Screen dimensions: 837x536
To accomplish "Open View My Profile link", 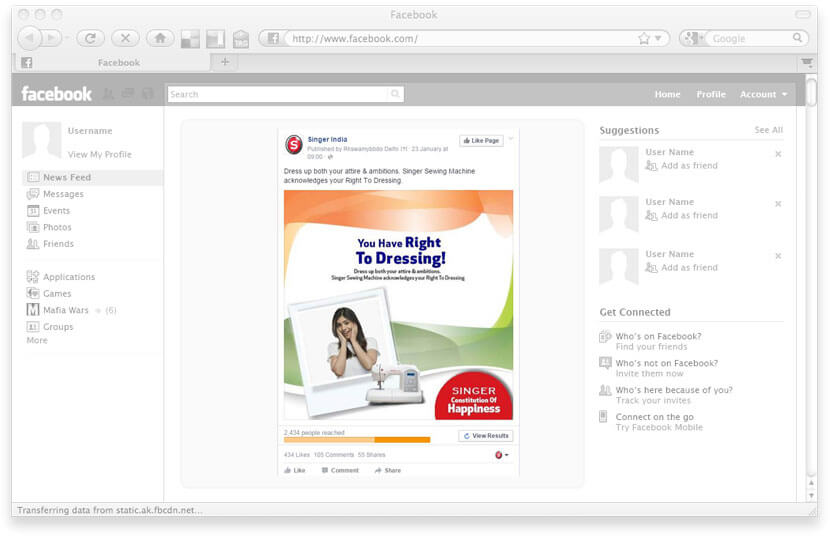I will (99, 154).
